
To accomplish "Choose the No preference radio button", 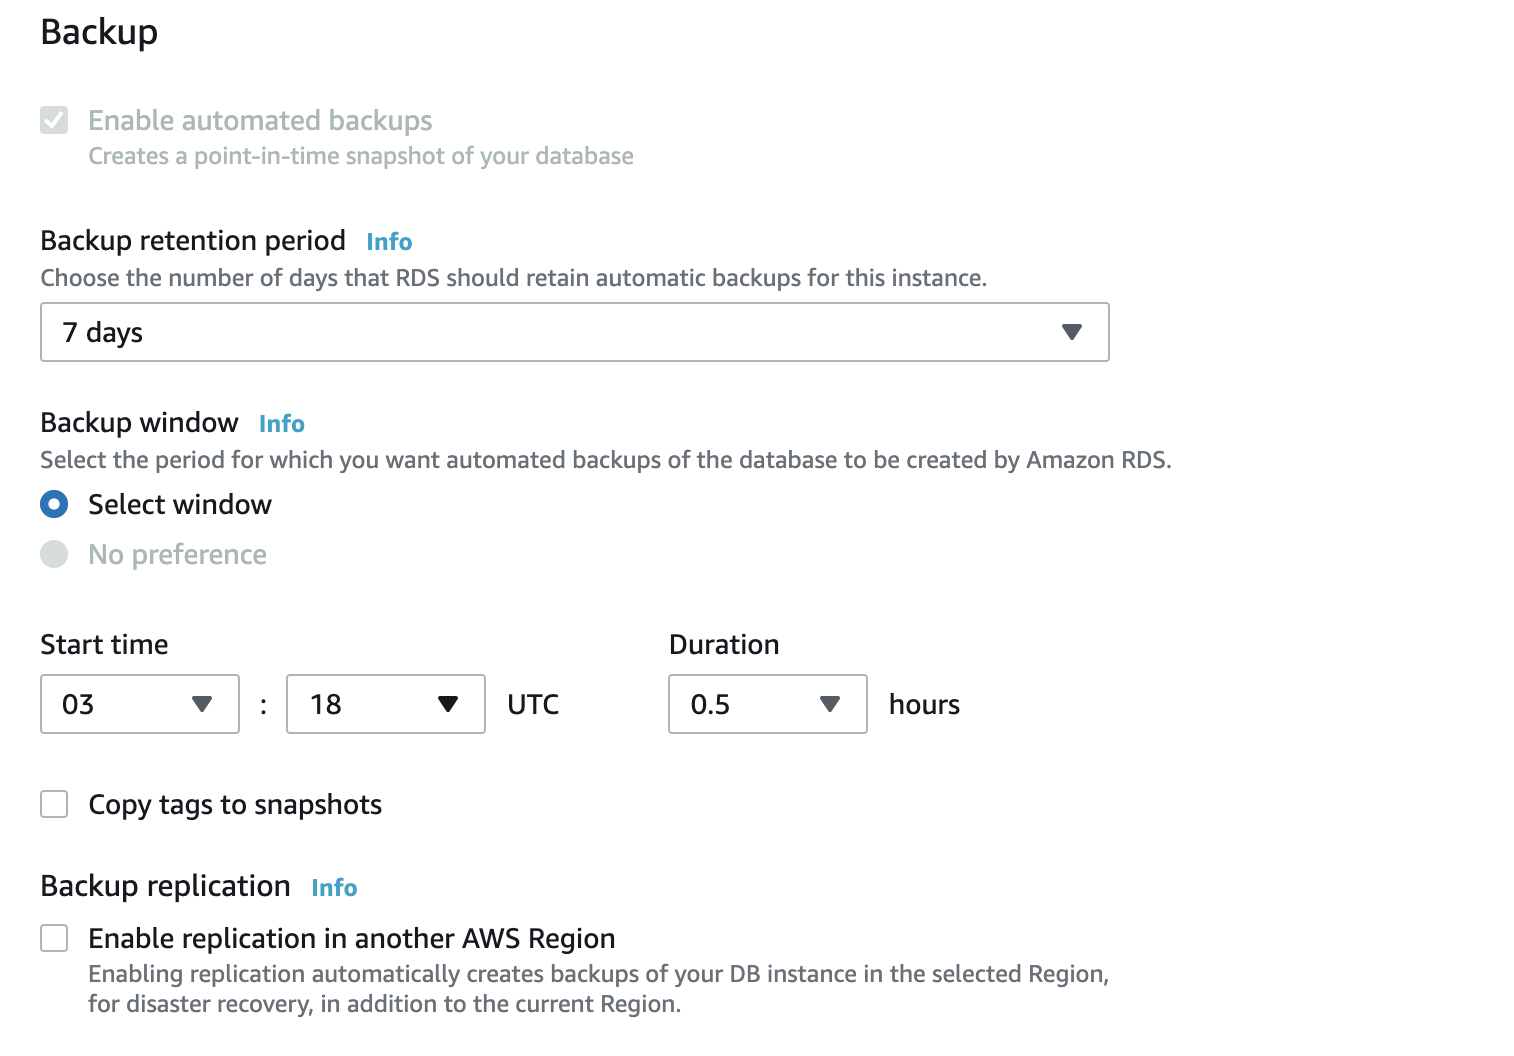I will pos(54,554).
